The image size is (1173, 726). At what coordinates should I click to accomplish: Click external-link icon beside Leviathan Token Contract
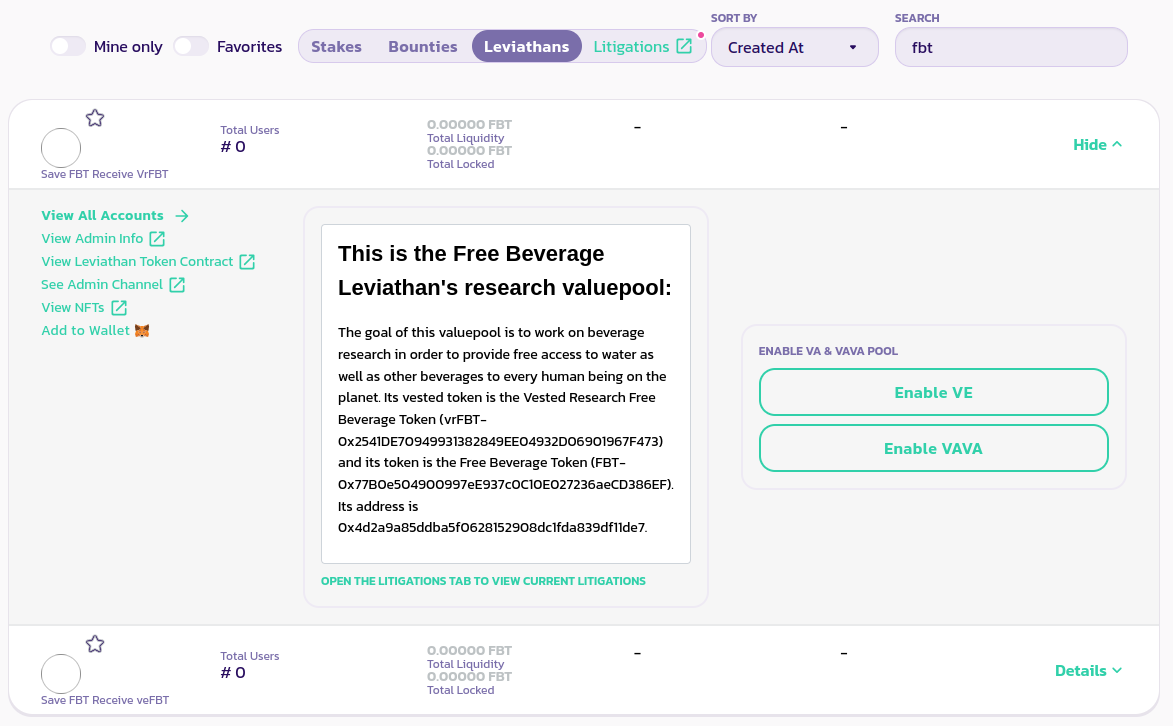click(247, 262)
